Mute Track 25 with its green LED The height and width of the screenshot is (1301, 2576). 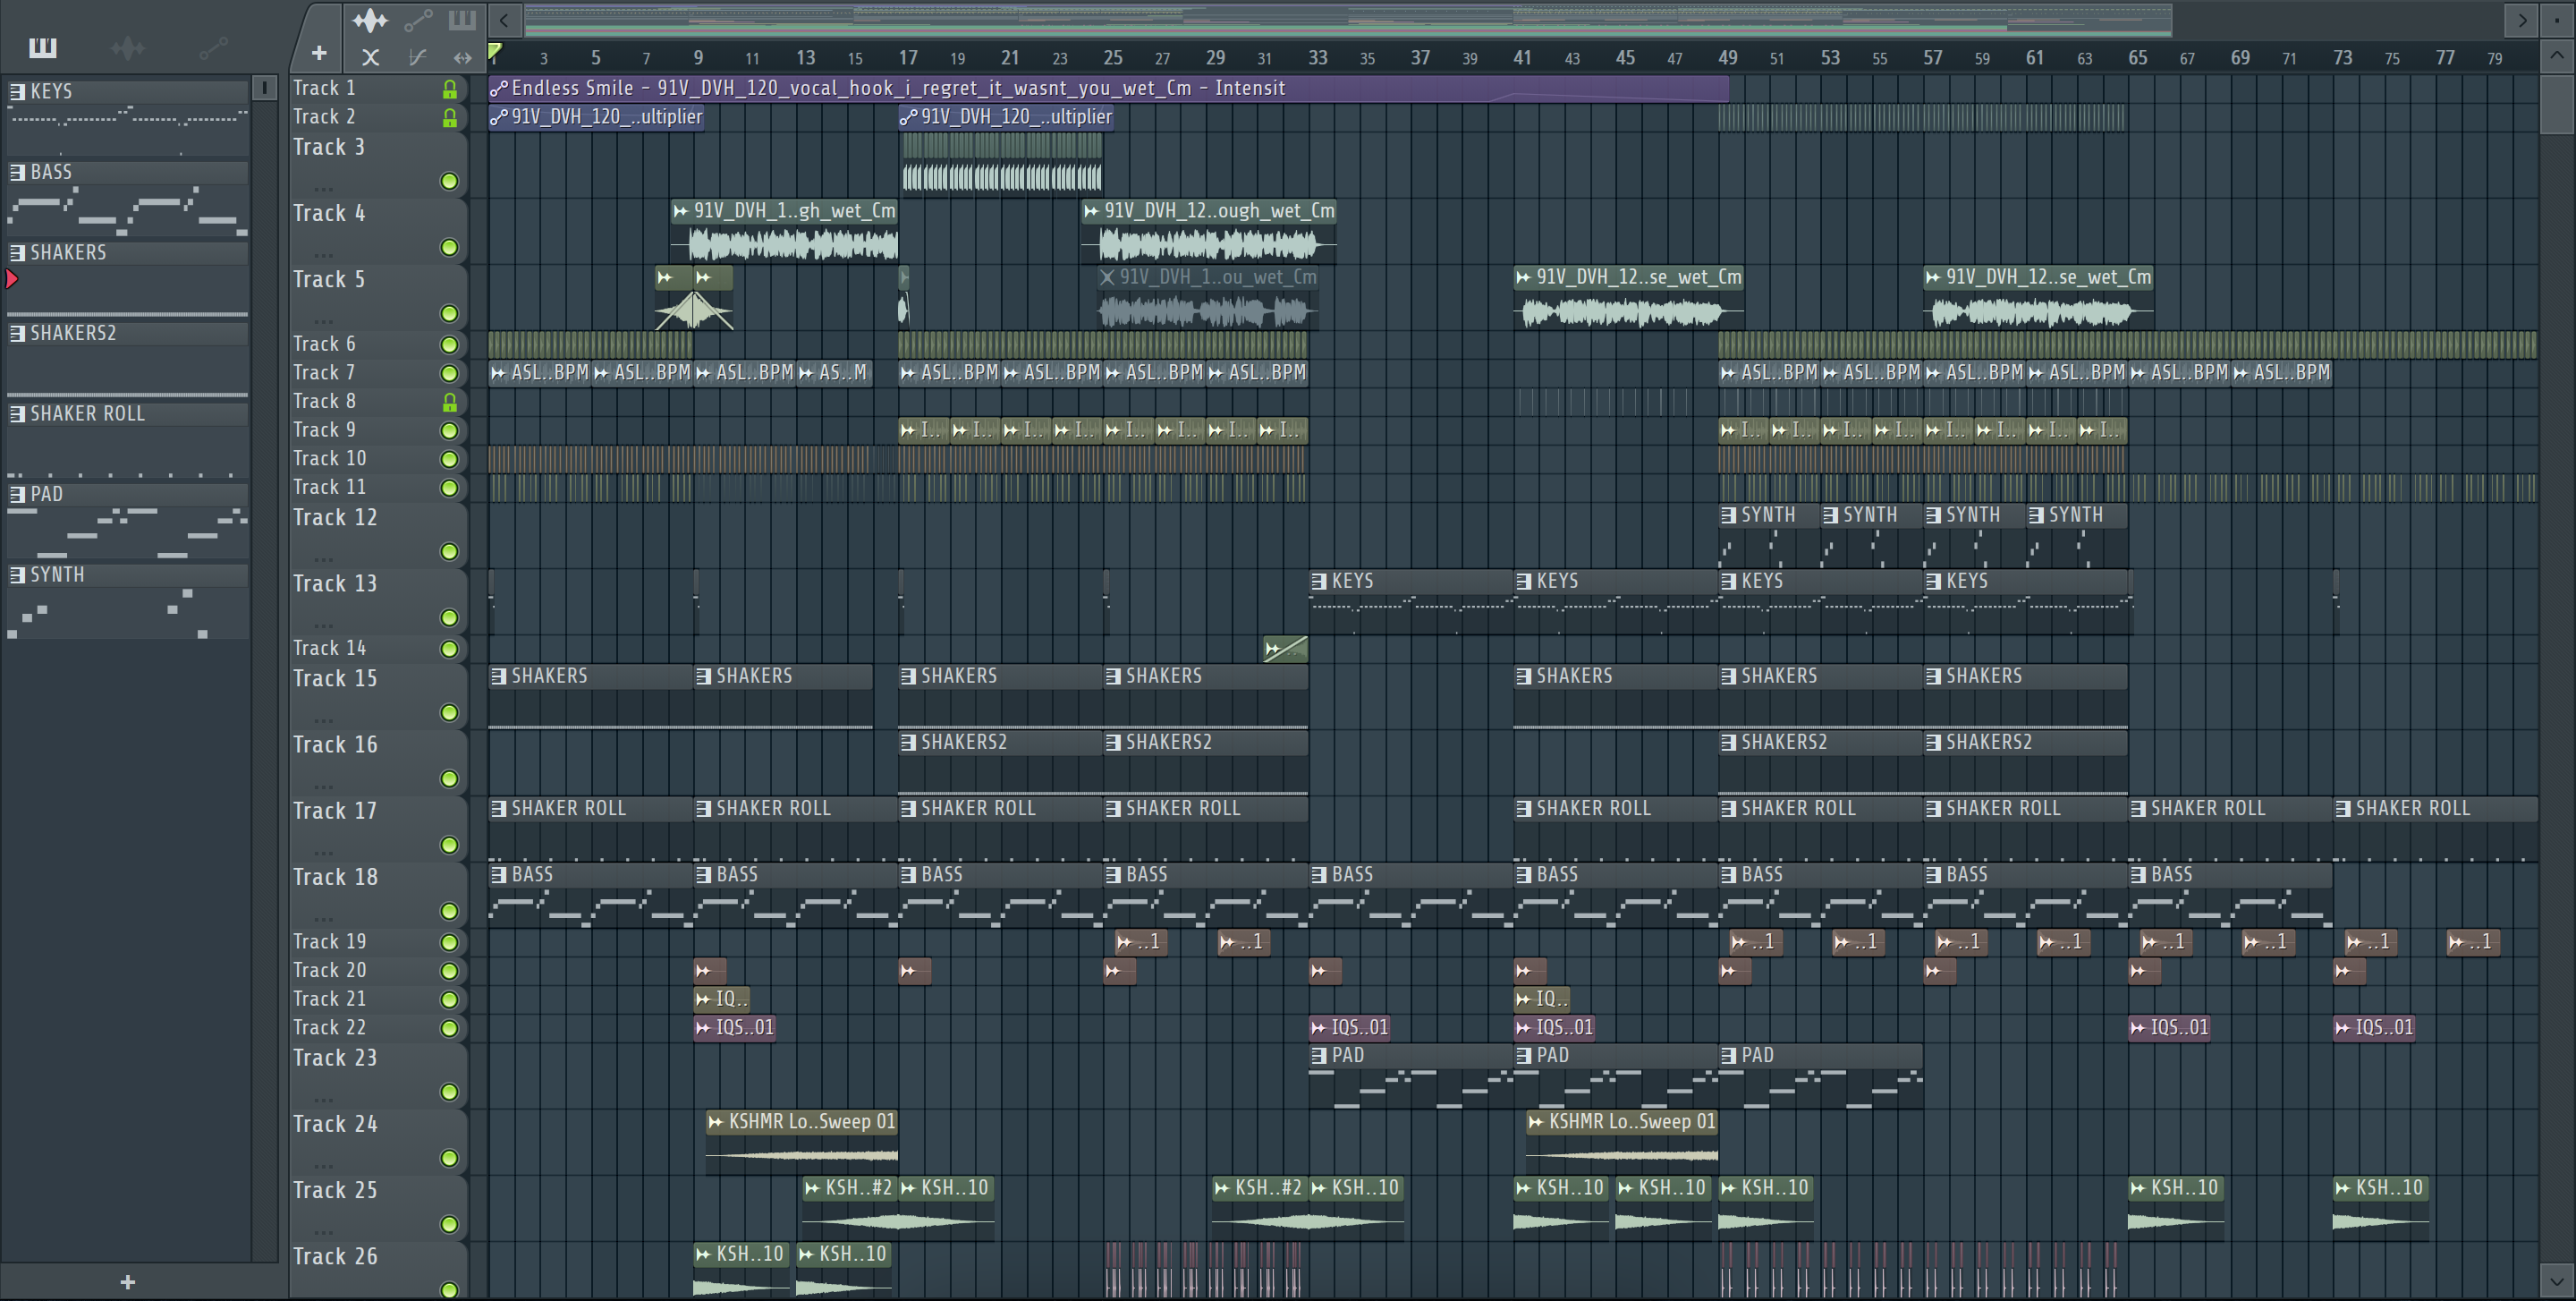pyautogui.click(x=450, y=1224)
